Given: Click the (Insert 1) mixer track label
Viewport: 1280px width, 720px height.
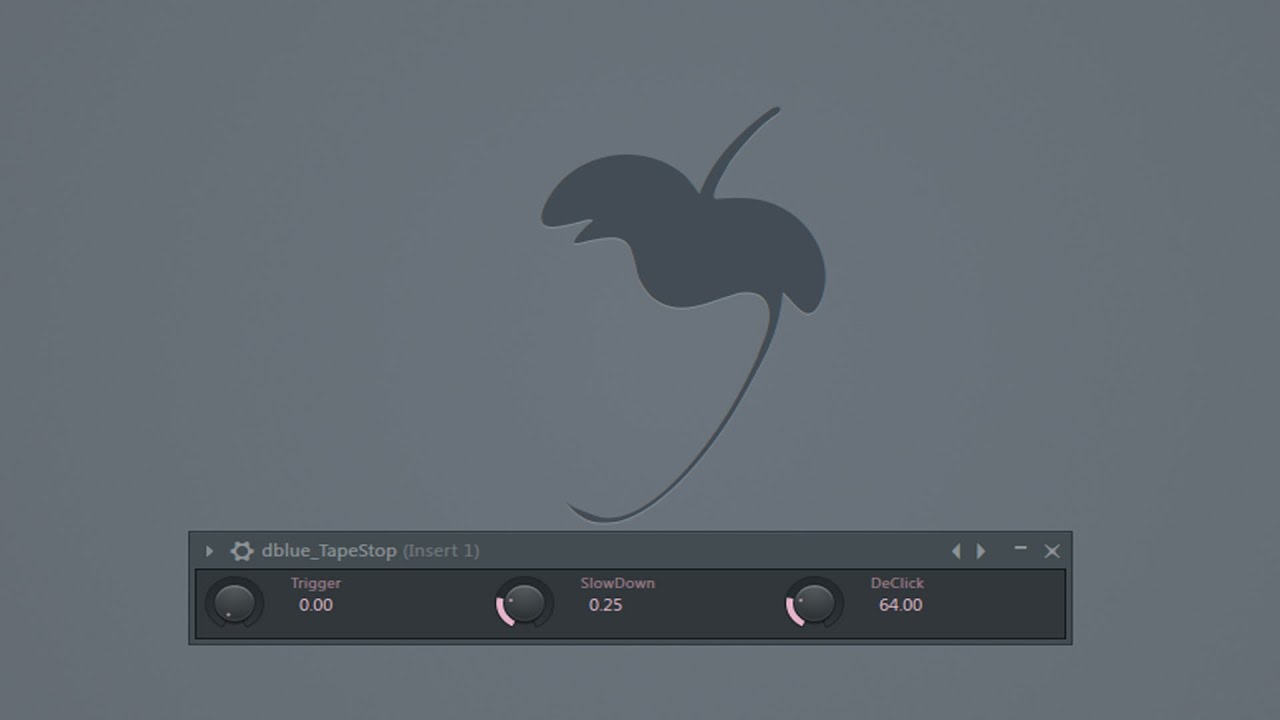Looking at the screenshot, I should point(441,551).
